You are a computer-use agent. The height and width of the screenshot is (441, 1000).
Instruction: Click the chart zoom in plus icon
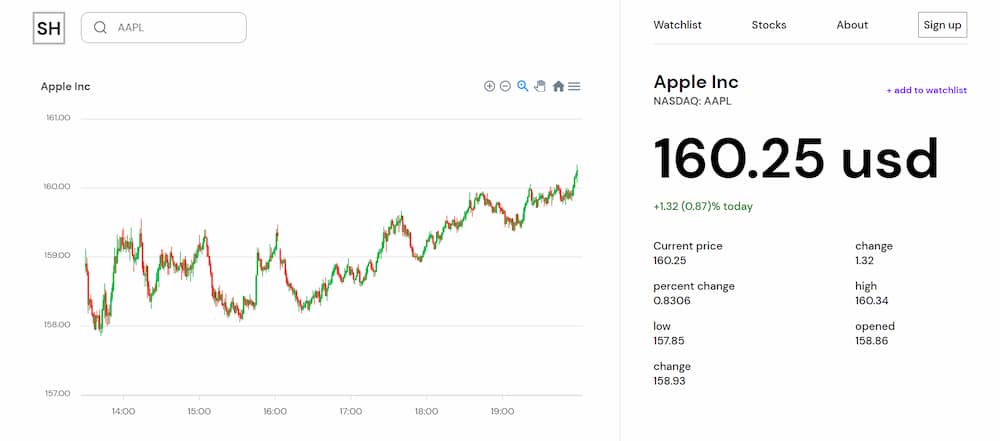[x=489, y=86]
